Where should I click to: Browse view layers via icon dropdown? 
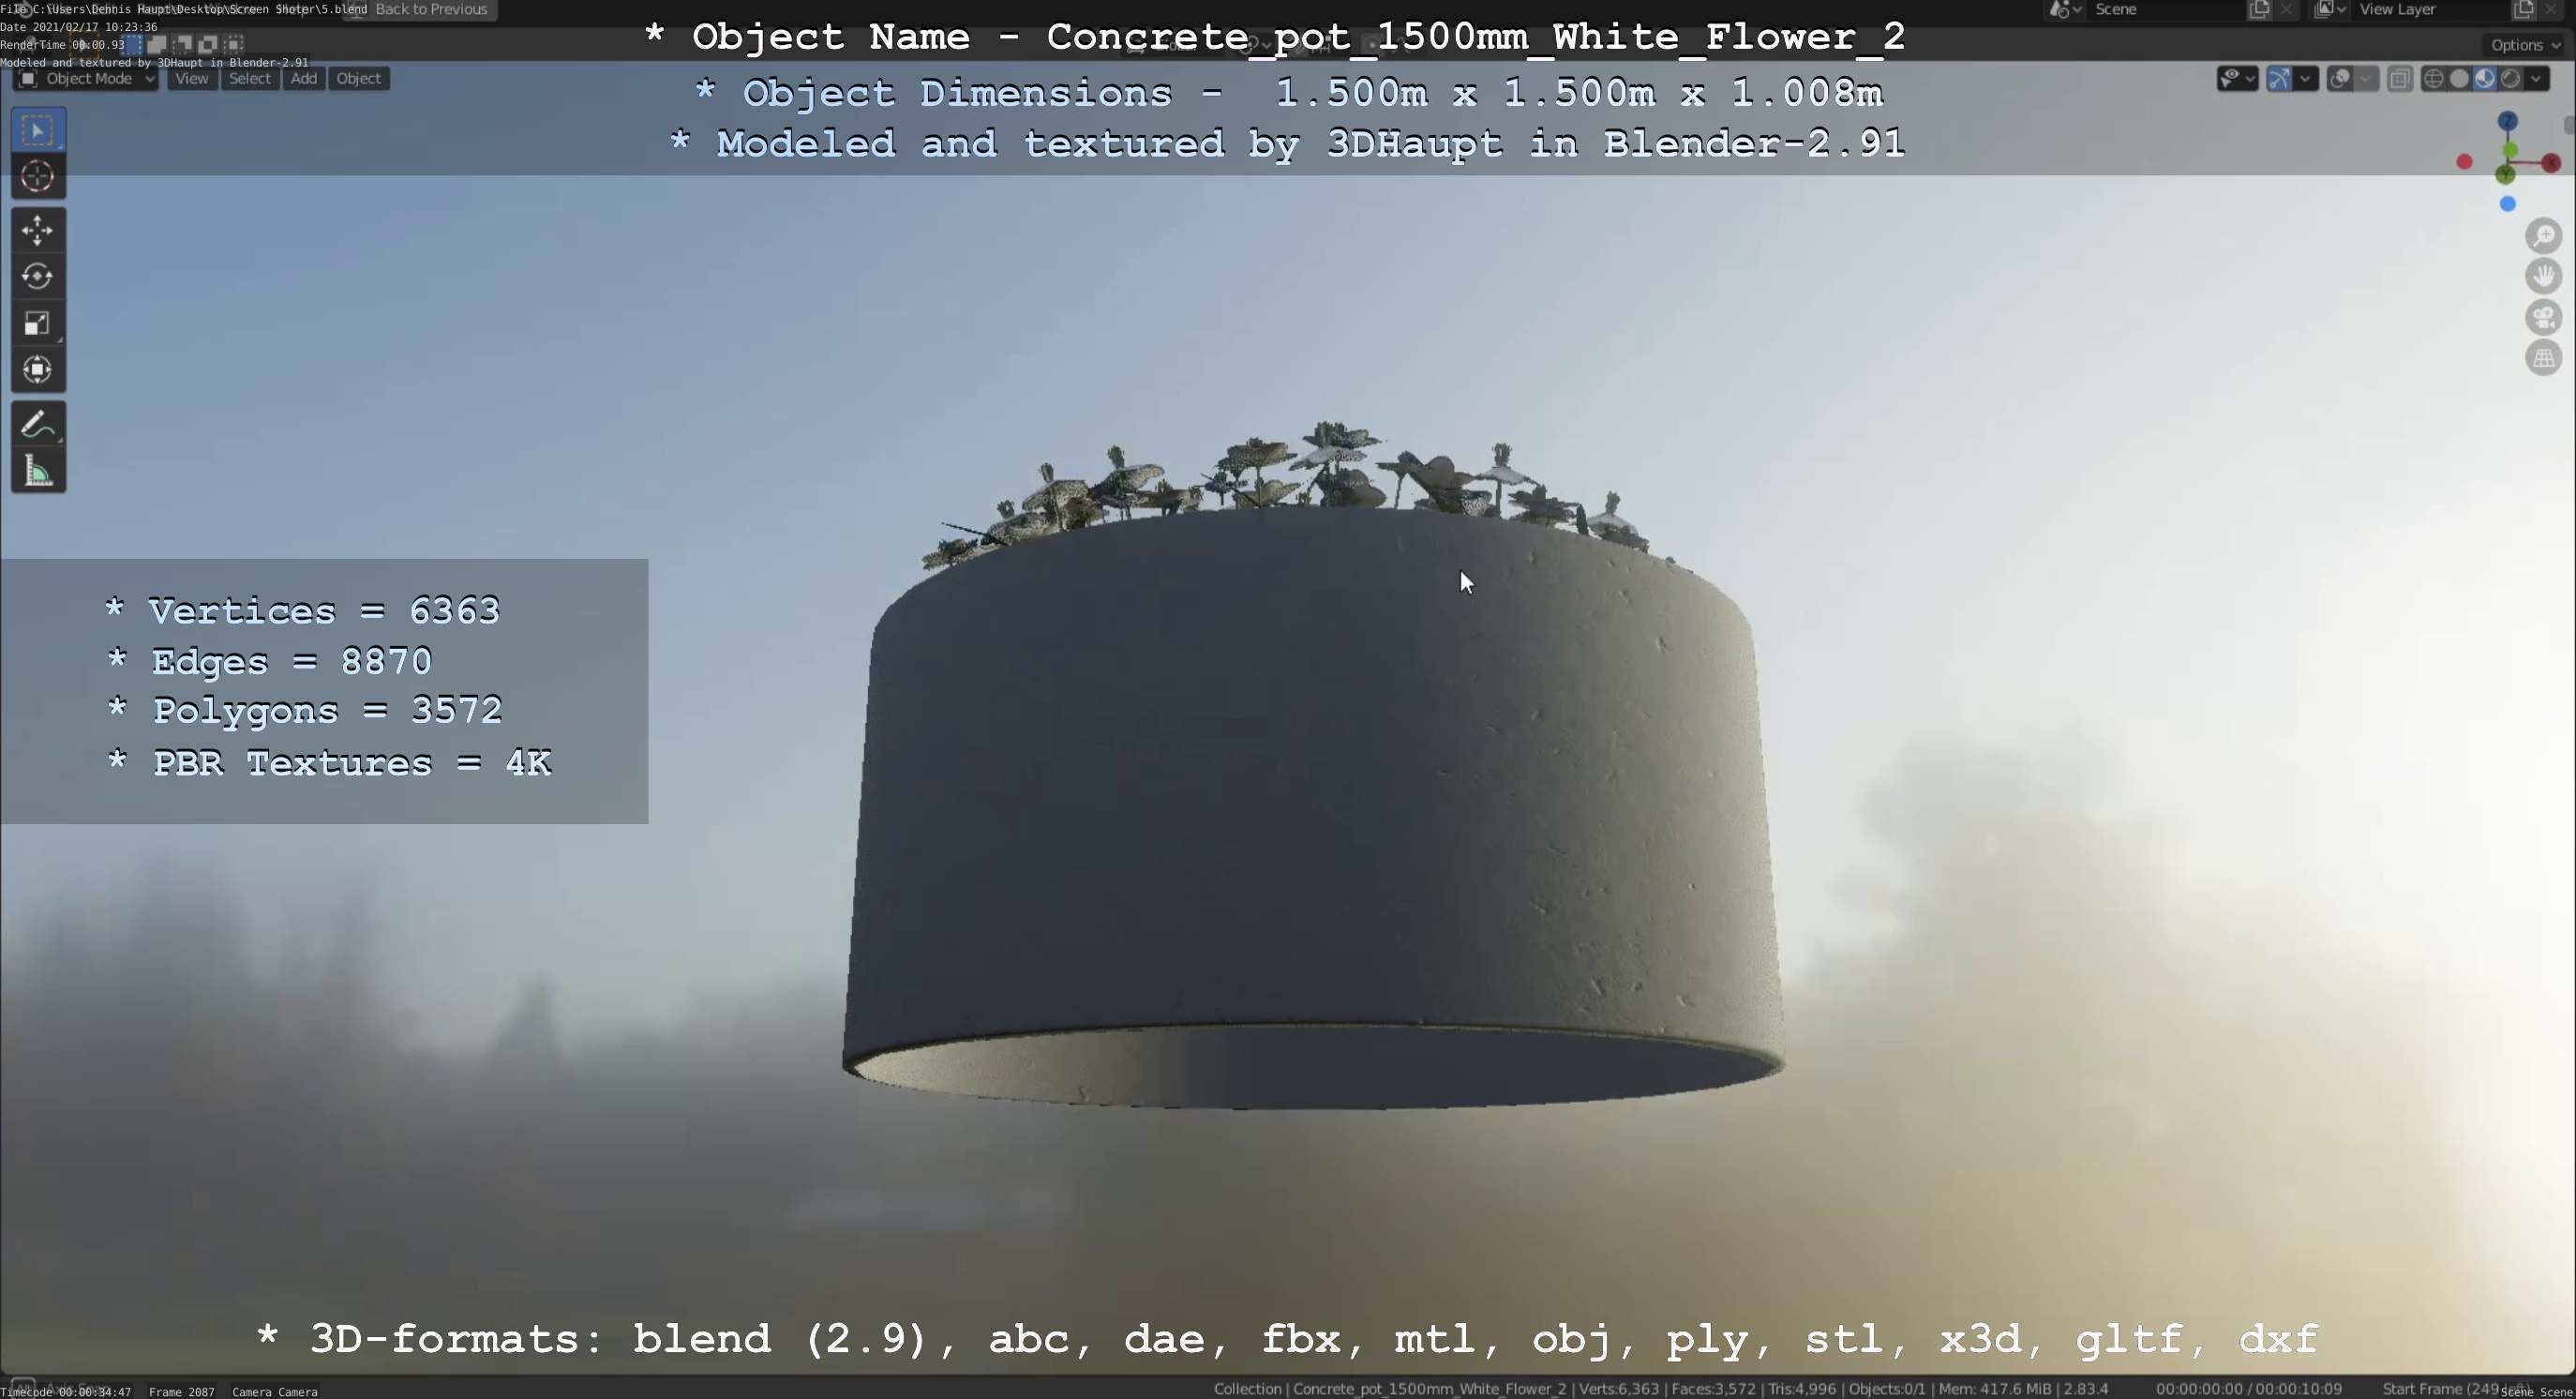[x=2330, y=10]
